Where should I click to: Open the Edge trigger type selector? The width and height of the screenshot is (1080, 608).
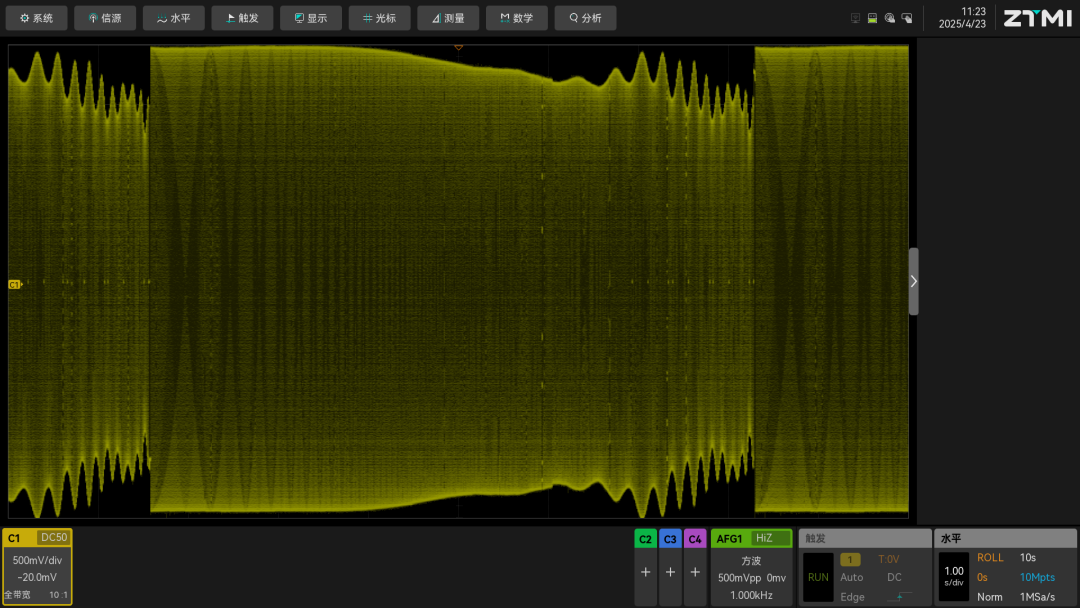[851, 596]
